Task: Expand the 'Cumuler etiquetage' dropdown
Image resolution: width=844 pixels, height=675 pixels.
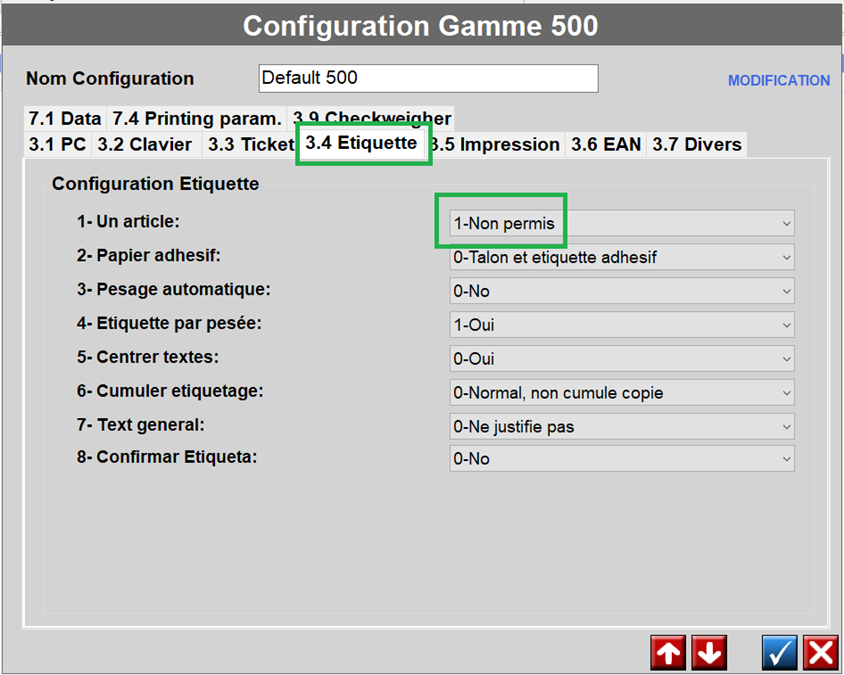Action: (x=622, y=393)
